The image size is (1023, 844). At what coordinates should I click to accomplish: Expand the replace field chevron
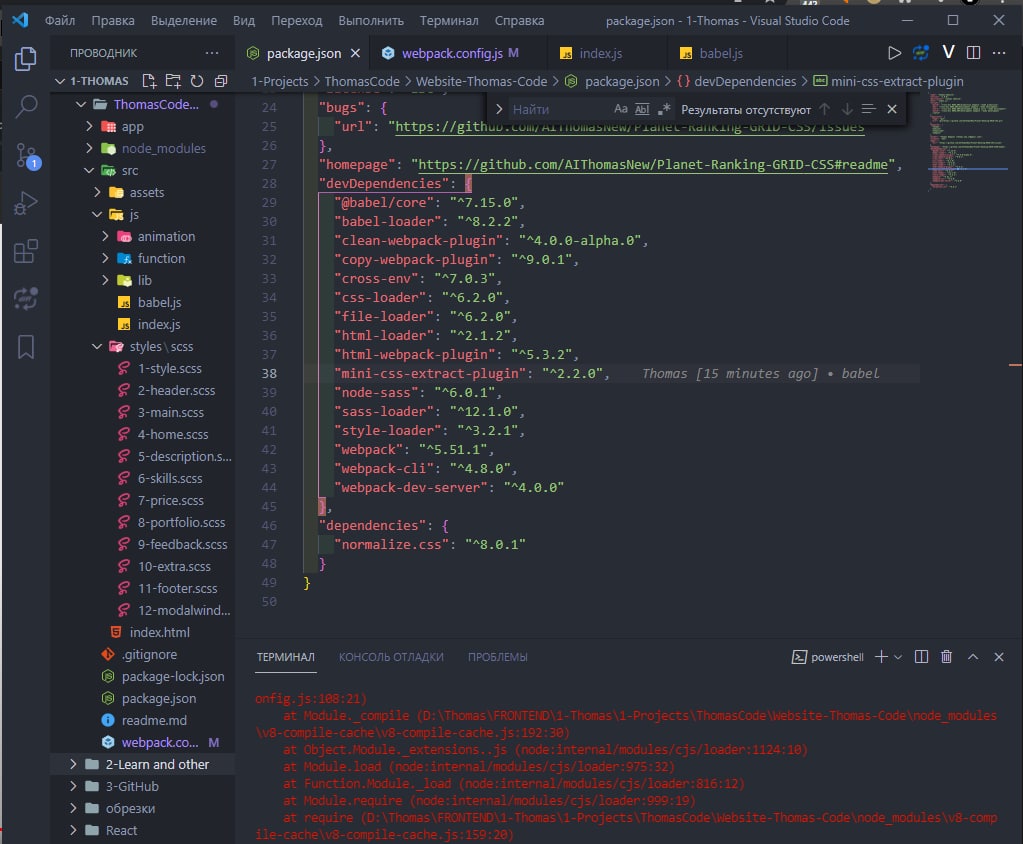coord(498,109)
